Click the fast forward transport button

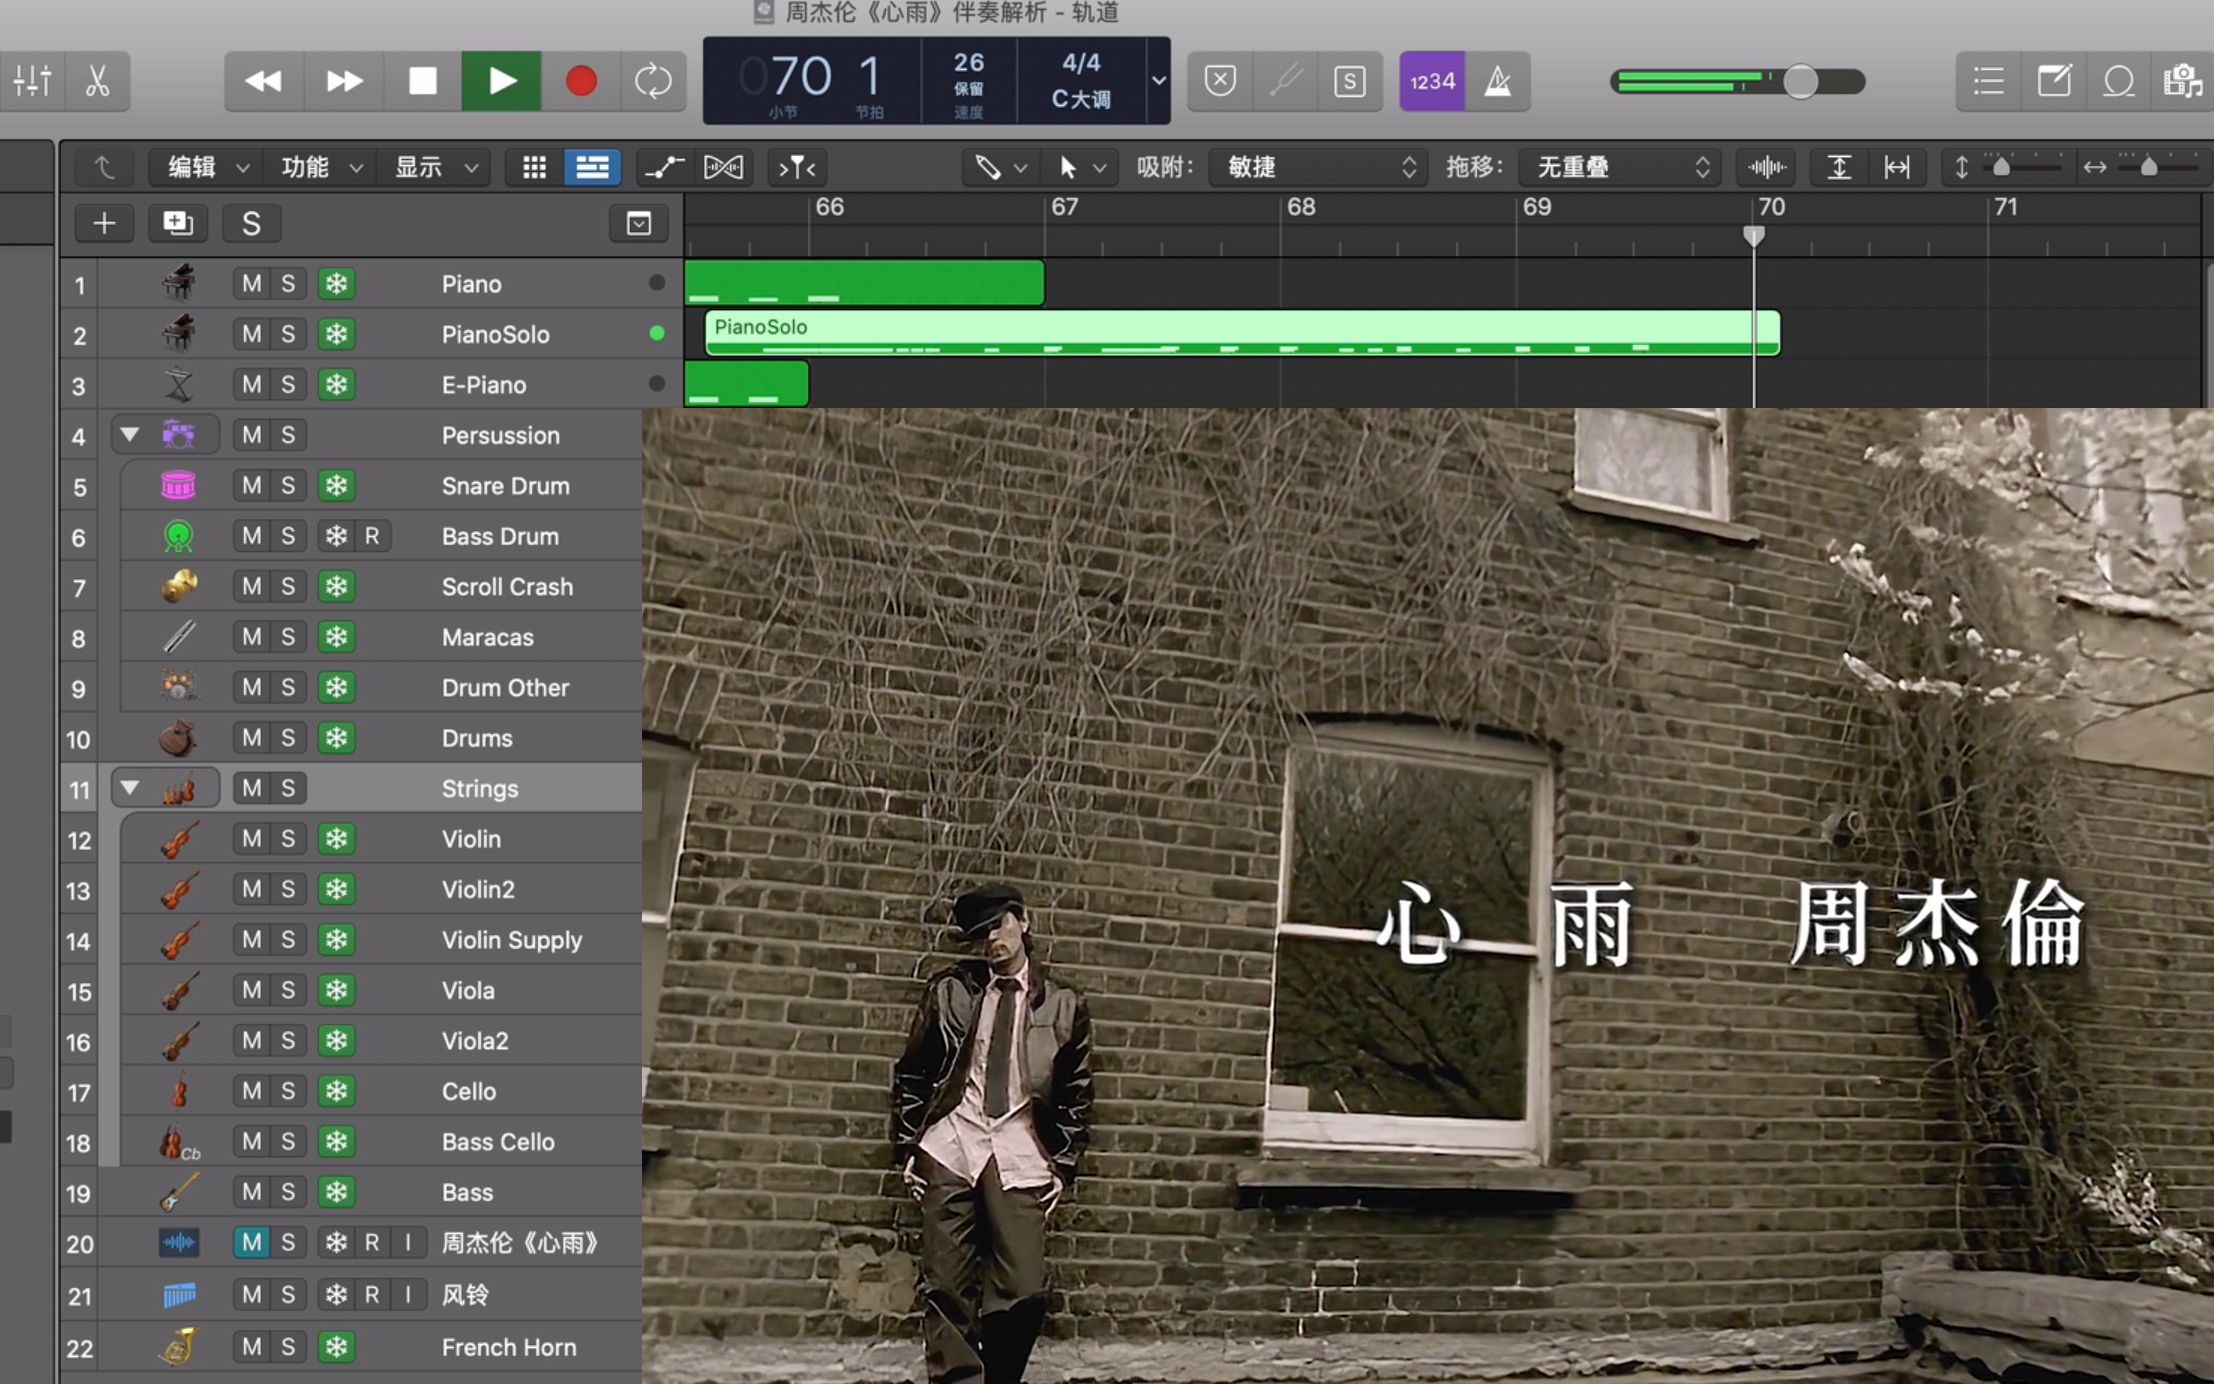pyautogui.click(x=343, y=81)
